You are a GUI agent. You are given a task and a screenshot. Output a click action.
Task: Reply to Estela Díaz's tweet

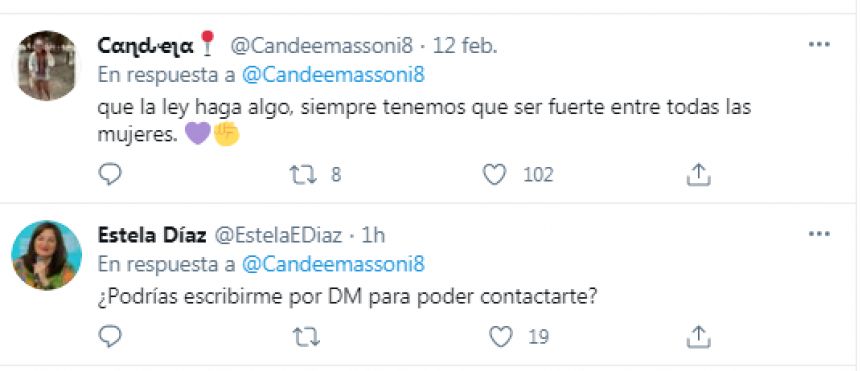point(110,336)
